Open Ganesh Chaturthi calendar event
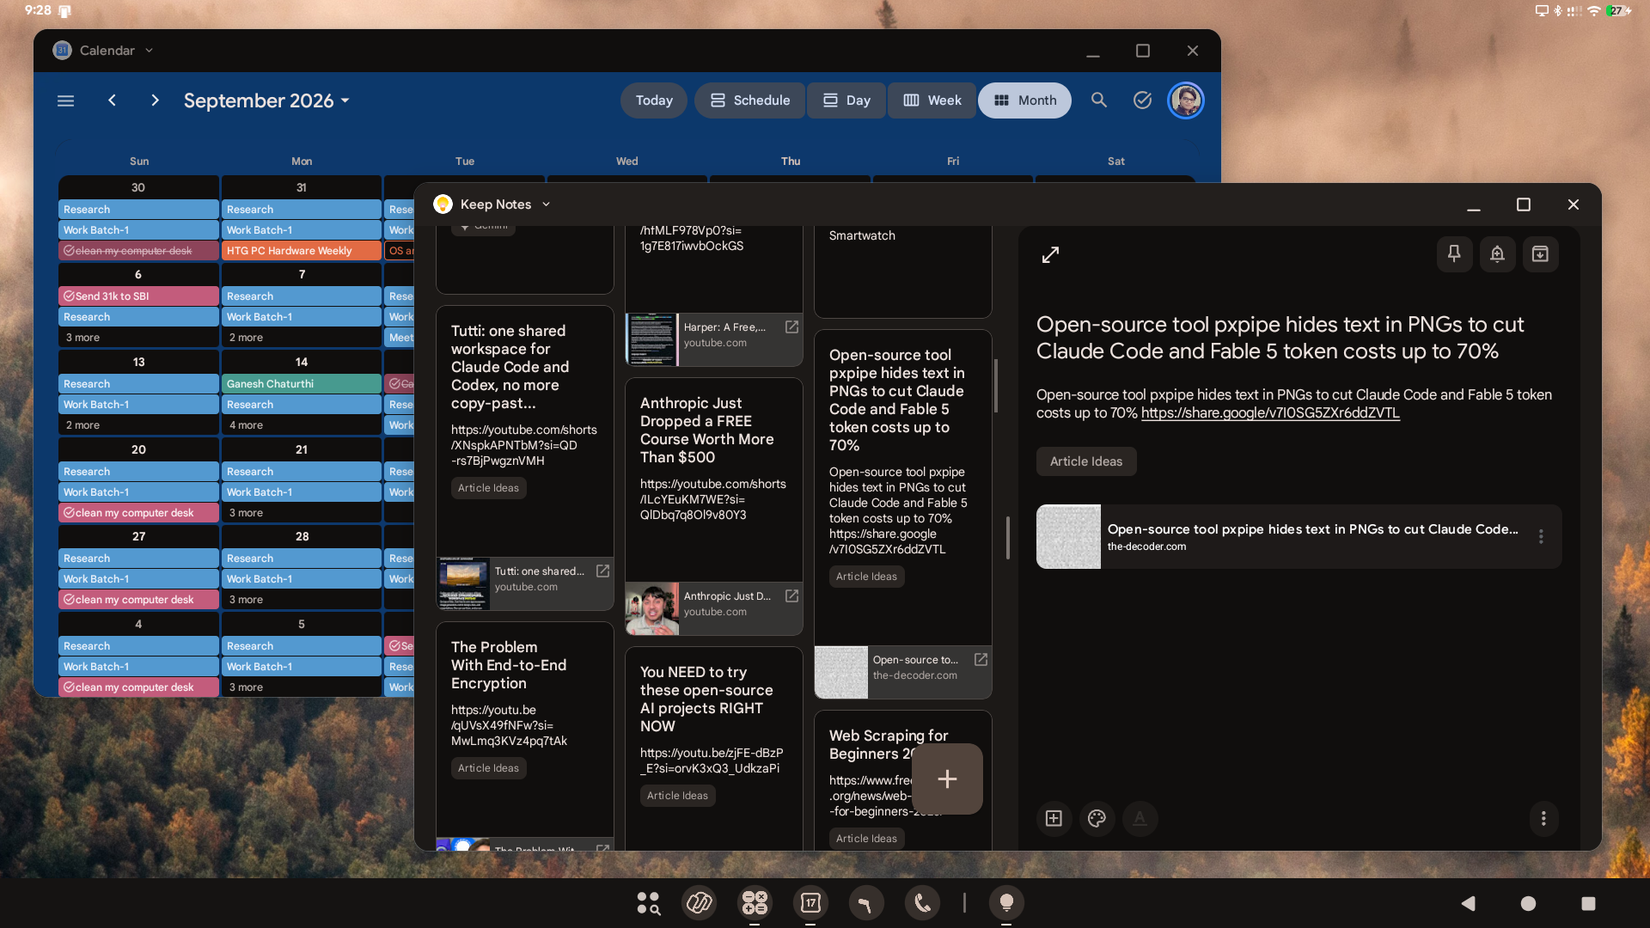The width and height of the screenshot is (1650, 928). tap(301, 384)
